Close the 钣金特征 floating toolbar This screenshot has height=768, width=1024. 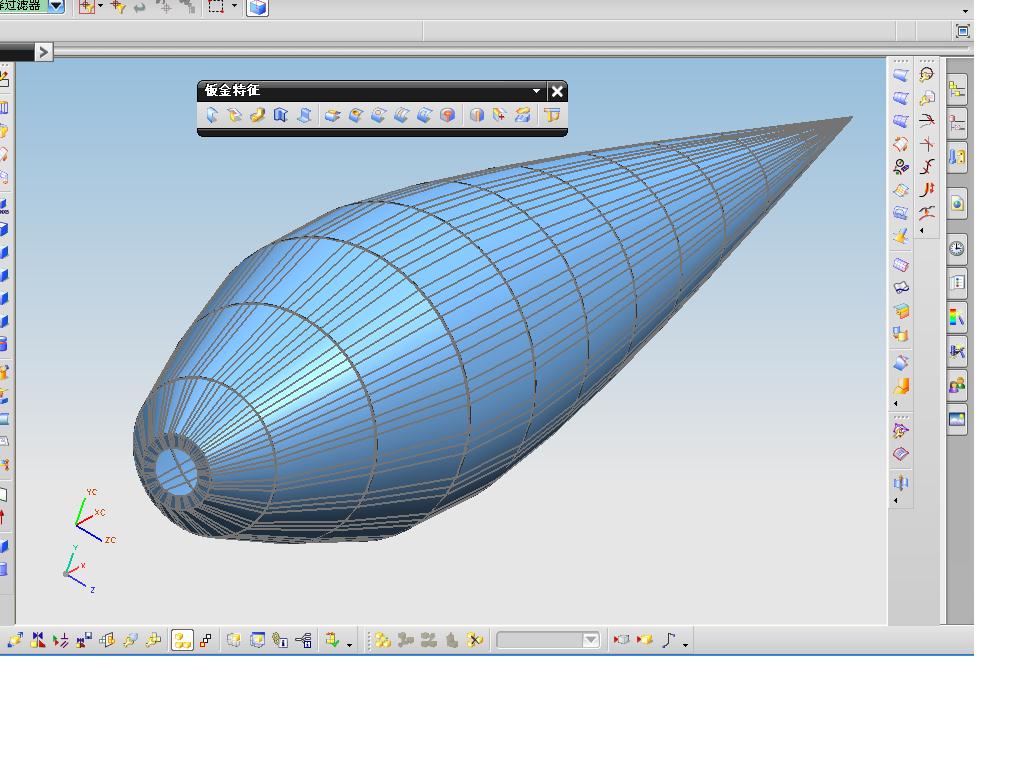click(x=556, y=91)
